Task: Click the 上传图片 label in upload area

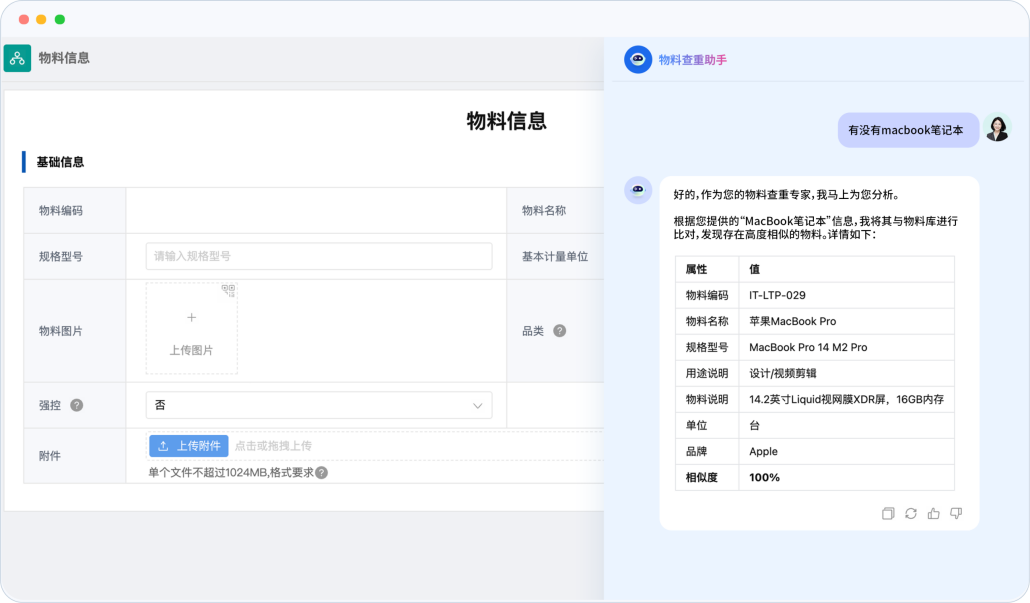Action: point(191,350)
